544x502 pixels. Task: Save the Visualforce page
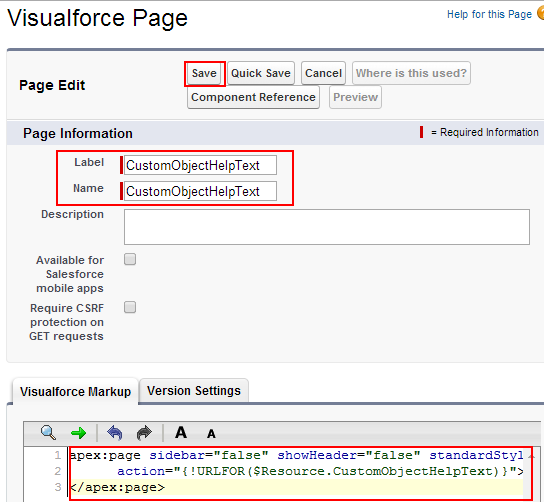pyautogui.click(x=204, y=73)
